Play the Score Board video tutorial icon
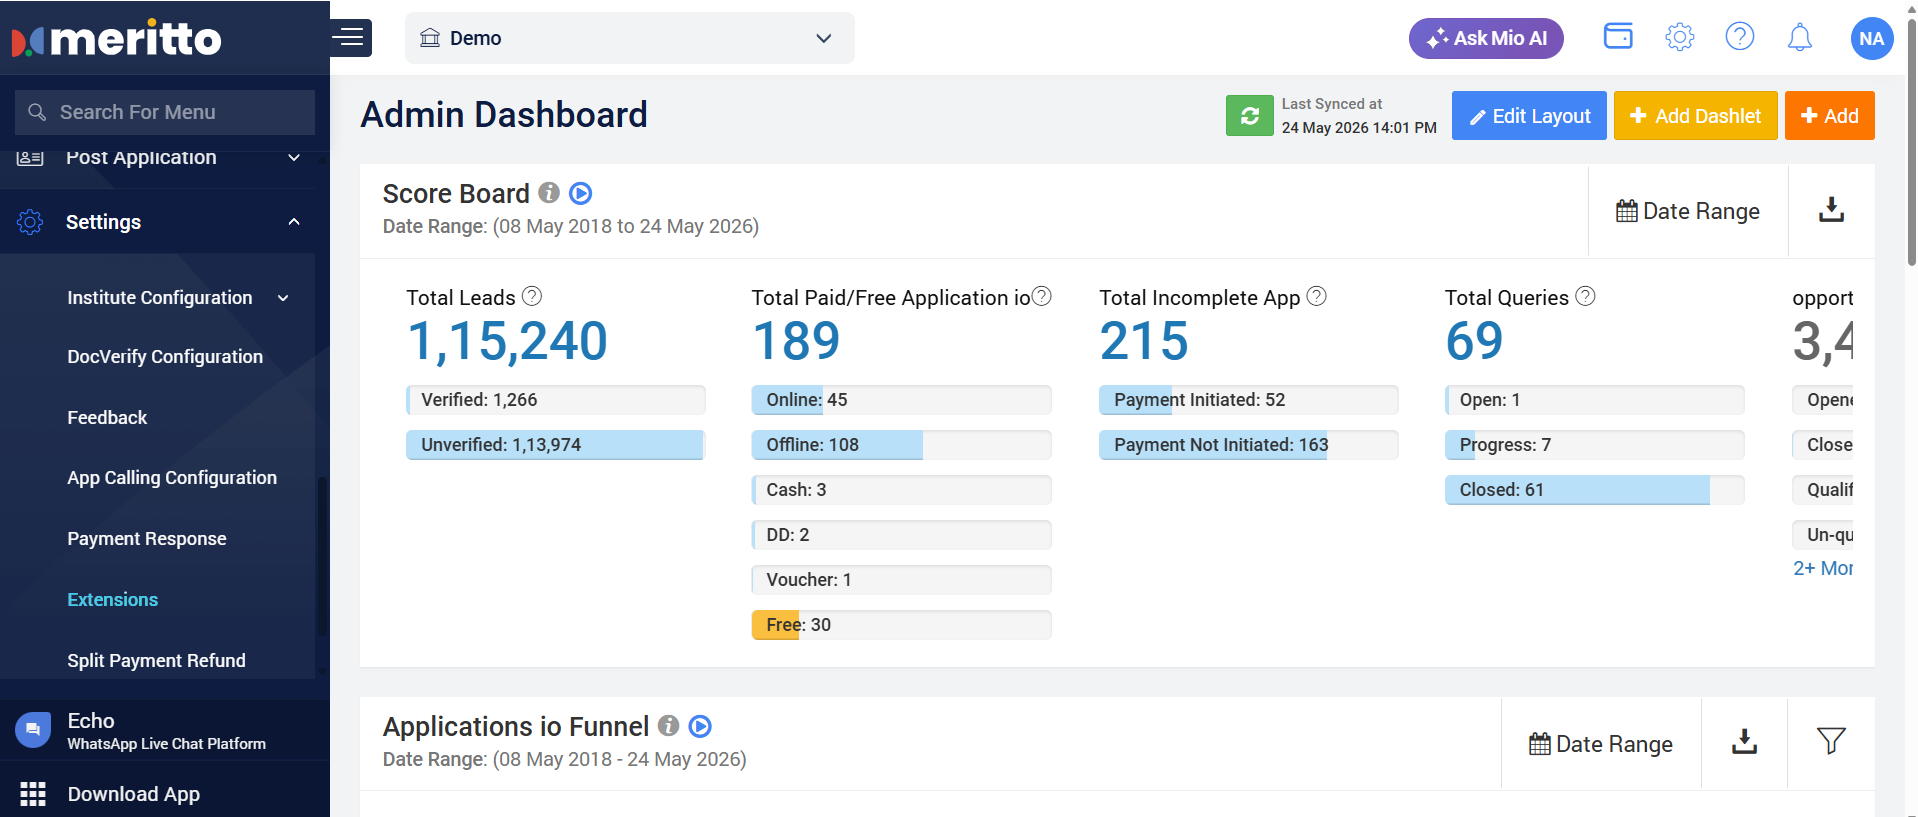 pyautogui.click(x=581, y=193)
